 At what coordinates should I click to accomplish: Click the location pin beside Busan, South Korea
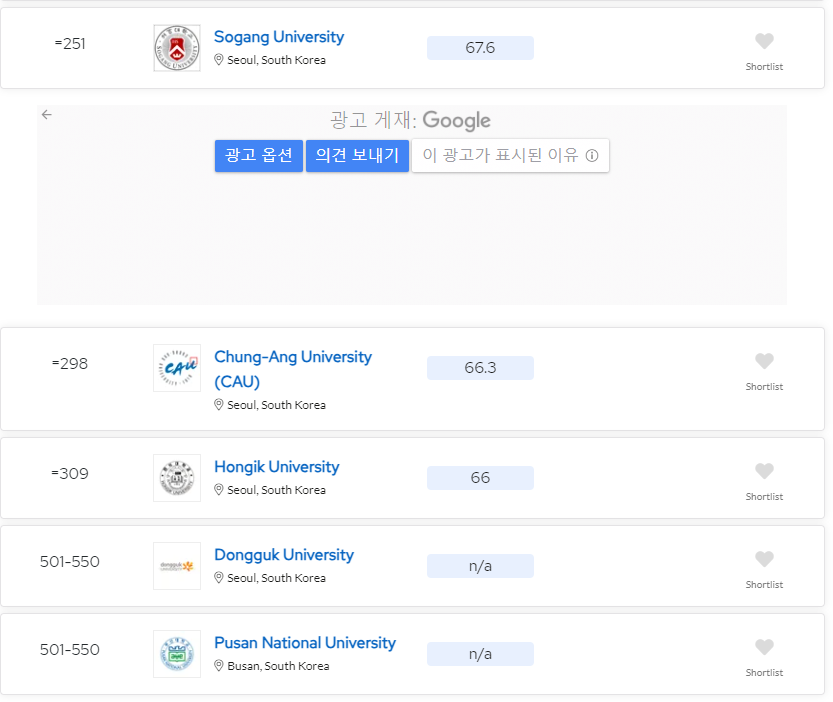click(218, 665)
